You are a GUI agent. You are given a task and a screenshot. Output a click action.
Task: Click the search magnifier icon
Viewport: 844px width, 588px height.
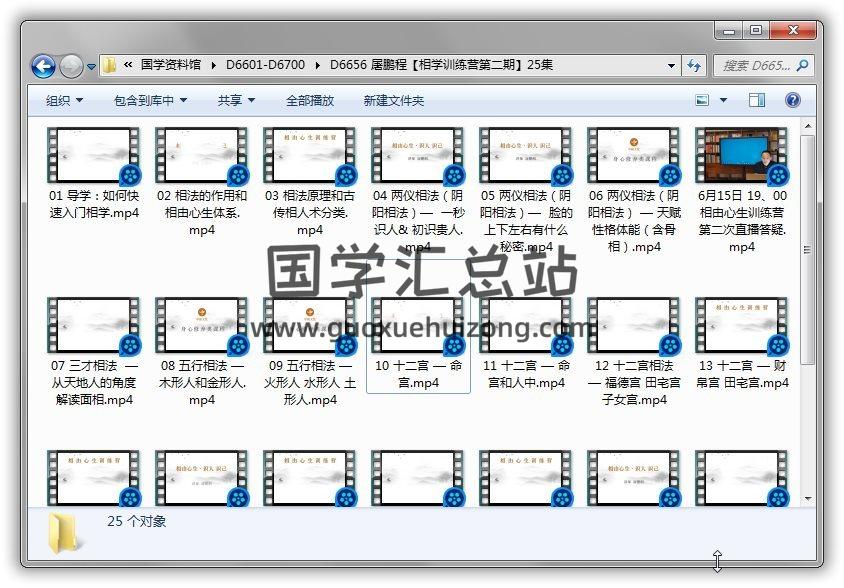pos(801,66)
